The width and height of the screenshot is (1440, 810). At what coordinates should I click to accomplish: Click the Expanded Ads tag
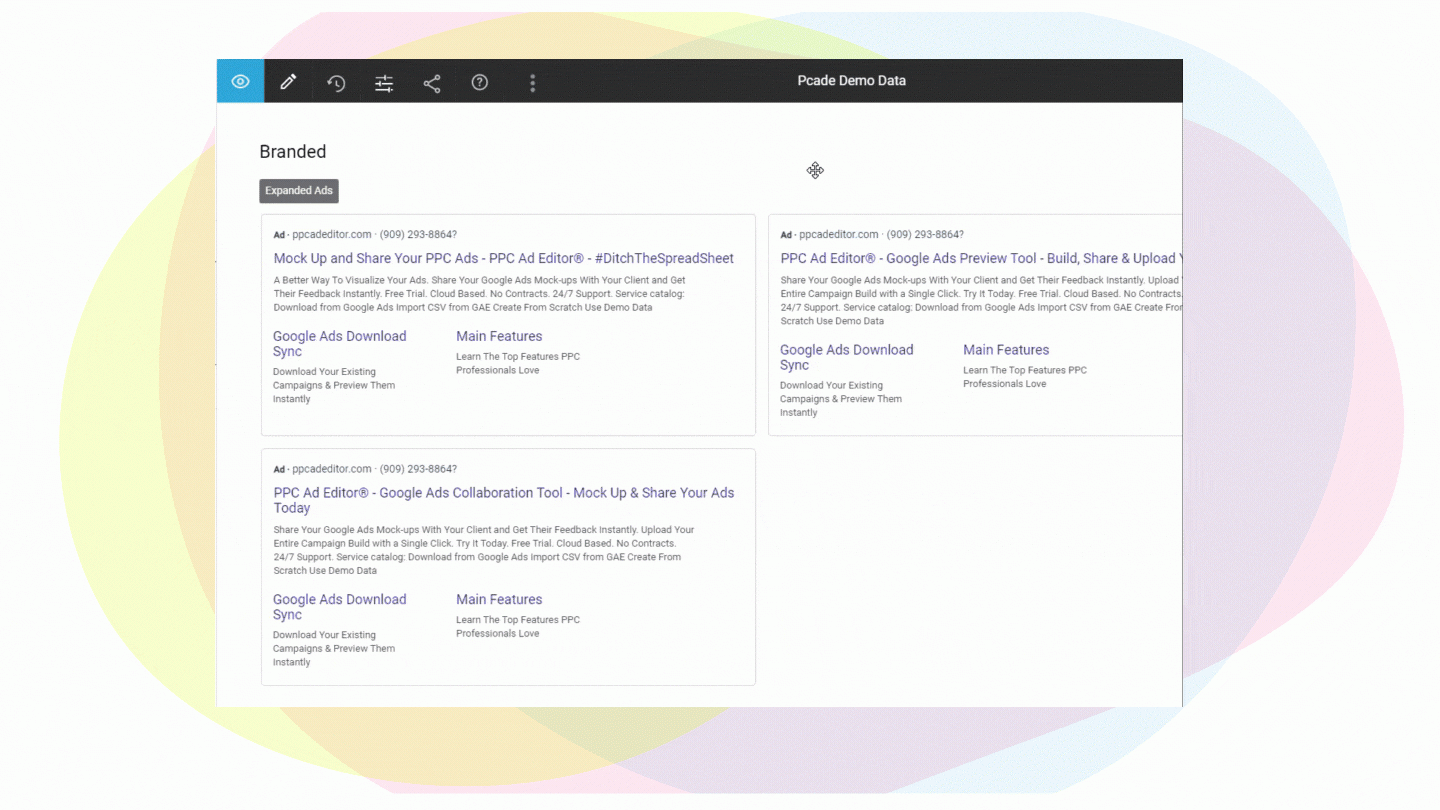tap(299, 191)
